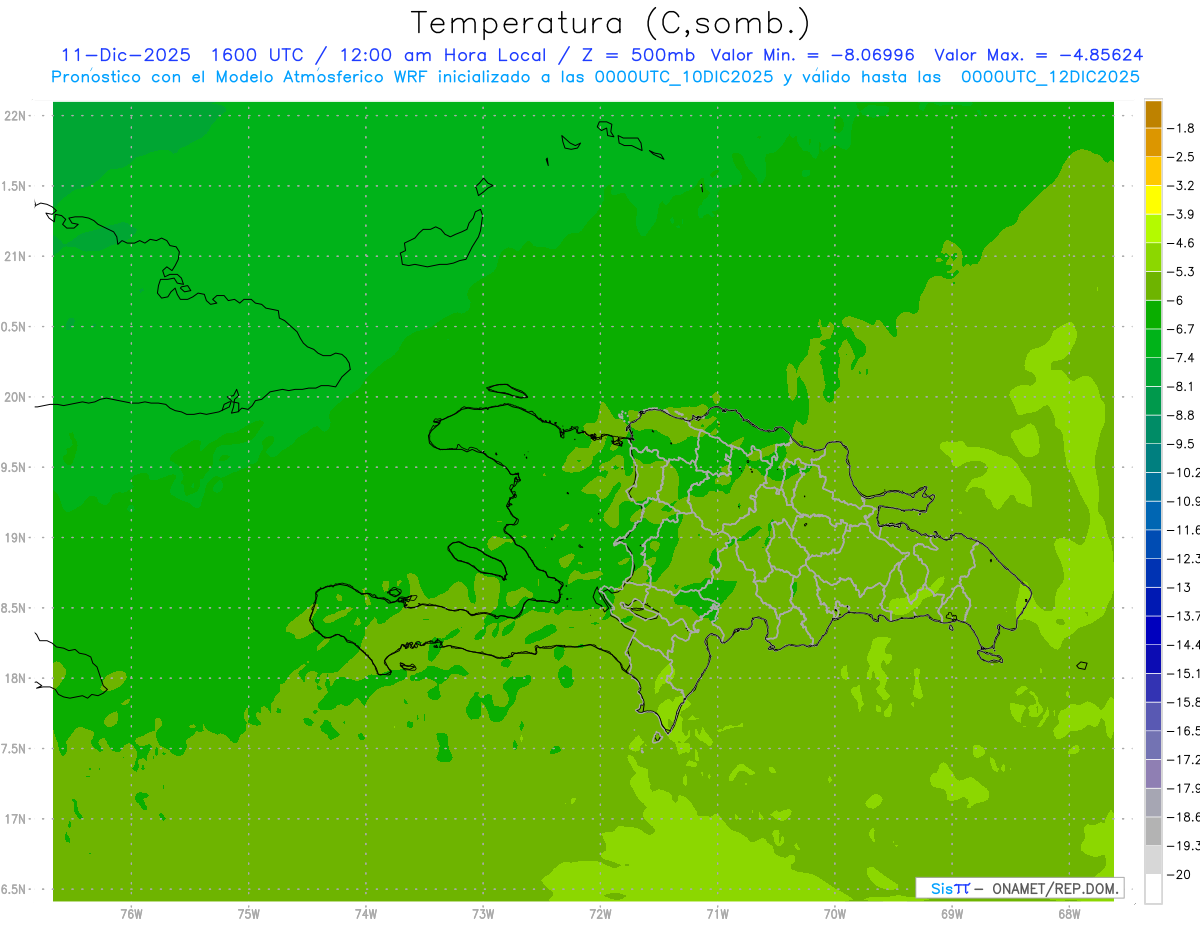
Task: Select the '0000UTC_12DIC2025' valid-until text
Action: pos(1050,77)
